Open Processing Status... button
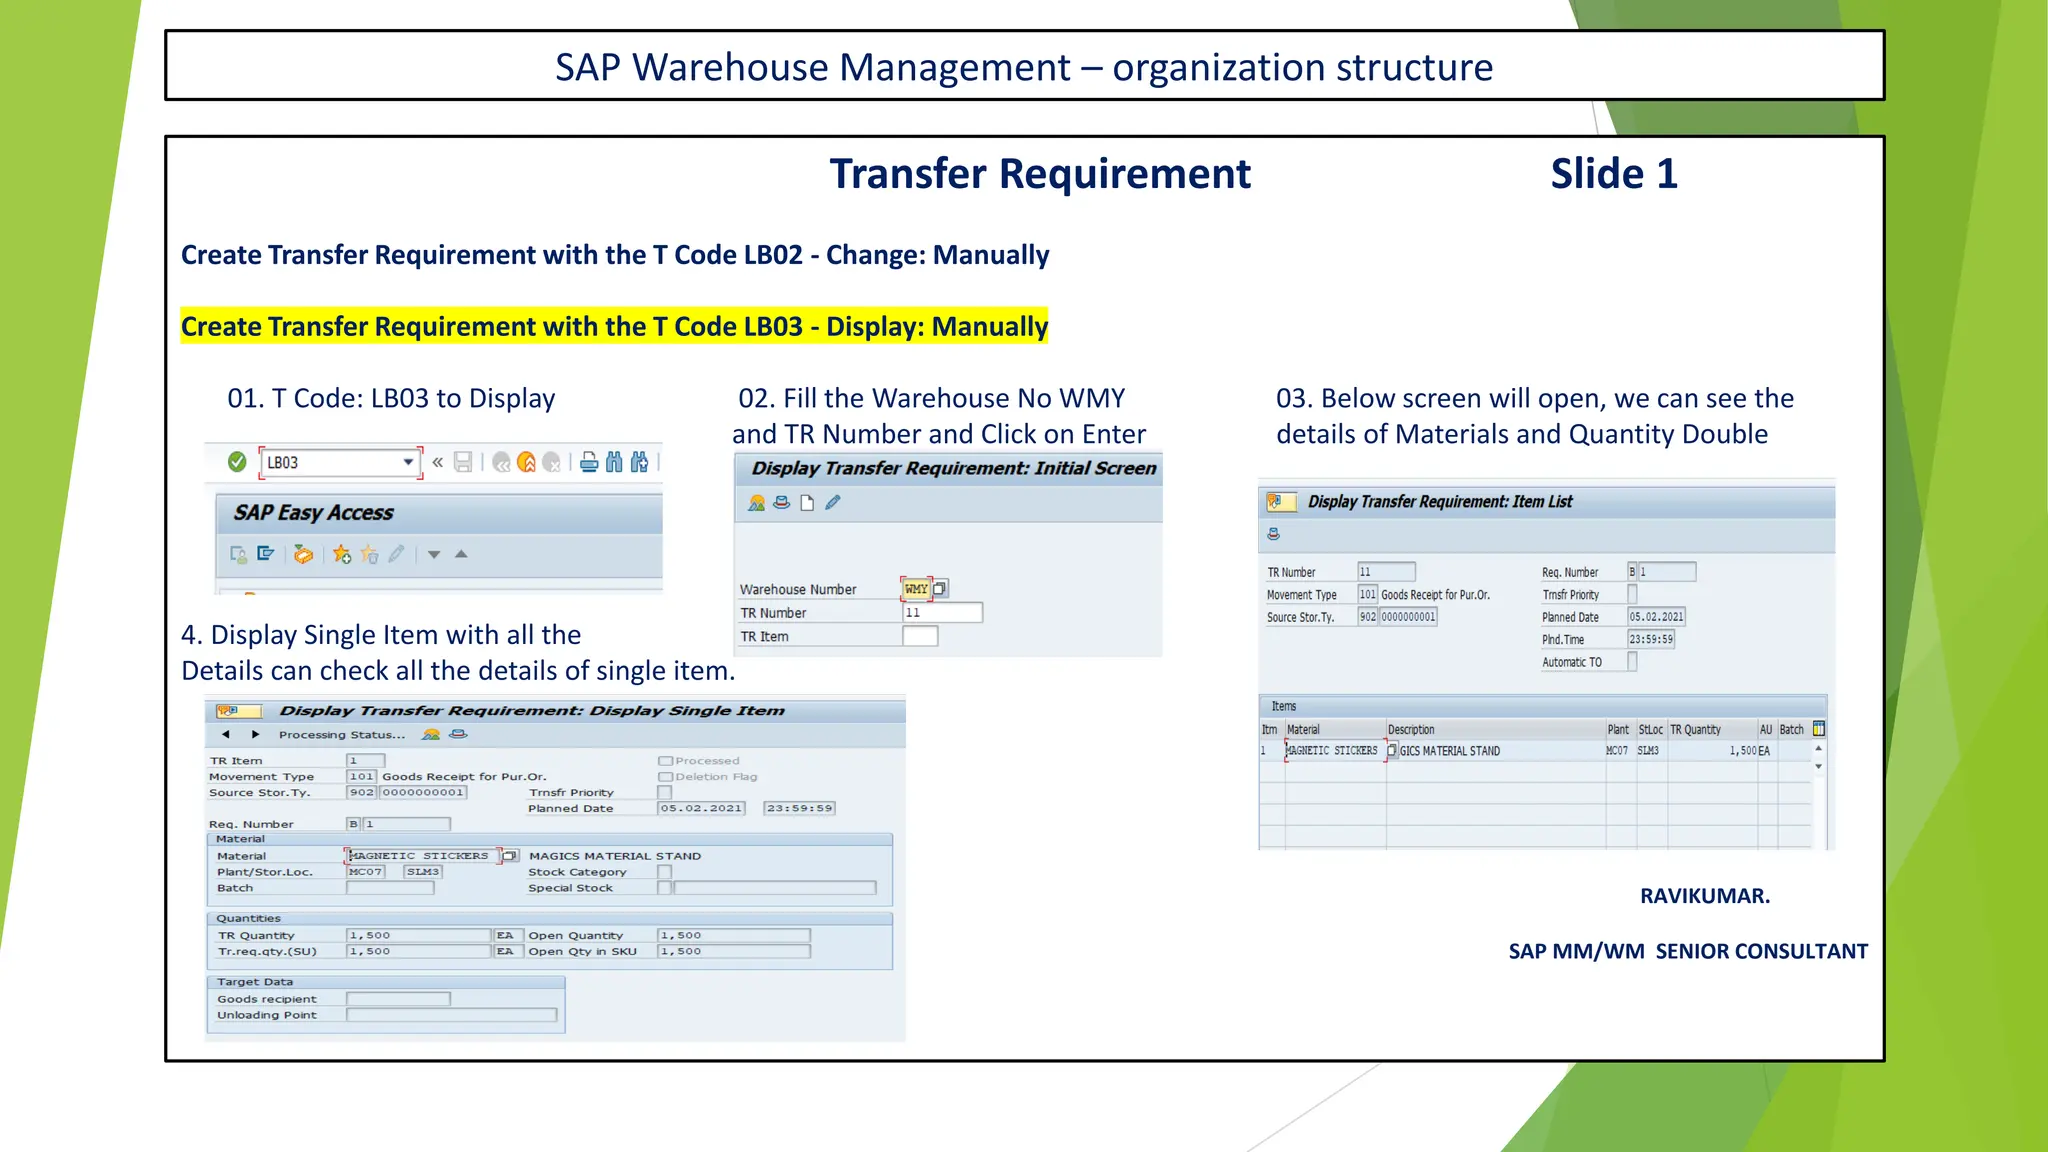Viewport: 2048px width, 1152px height. pos(342,735)
